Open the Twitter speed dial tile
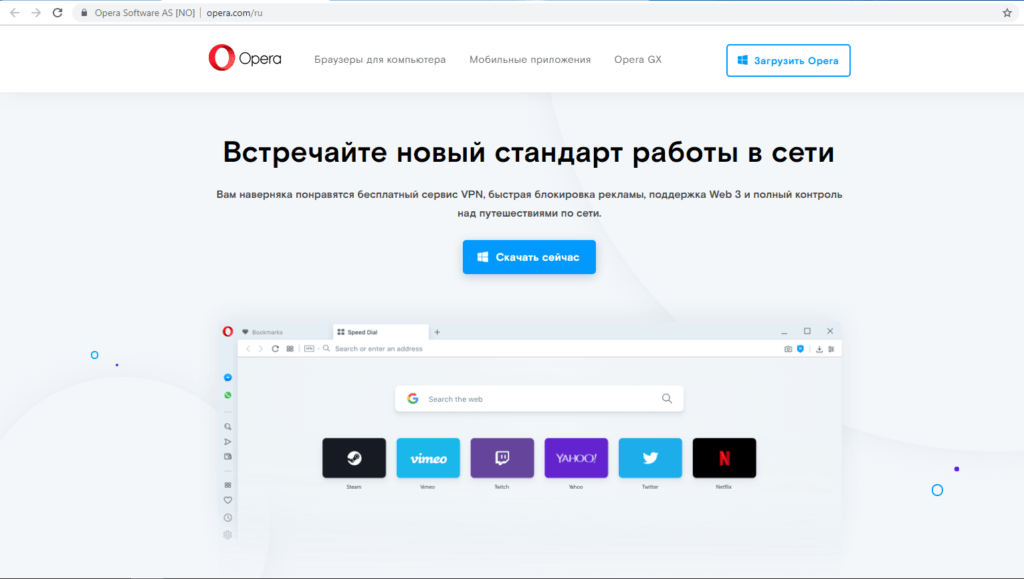Viewport: 1024px width, 579px height. click(650, 458)
